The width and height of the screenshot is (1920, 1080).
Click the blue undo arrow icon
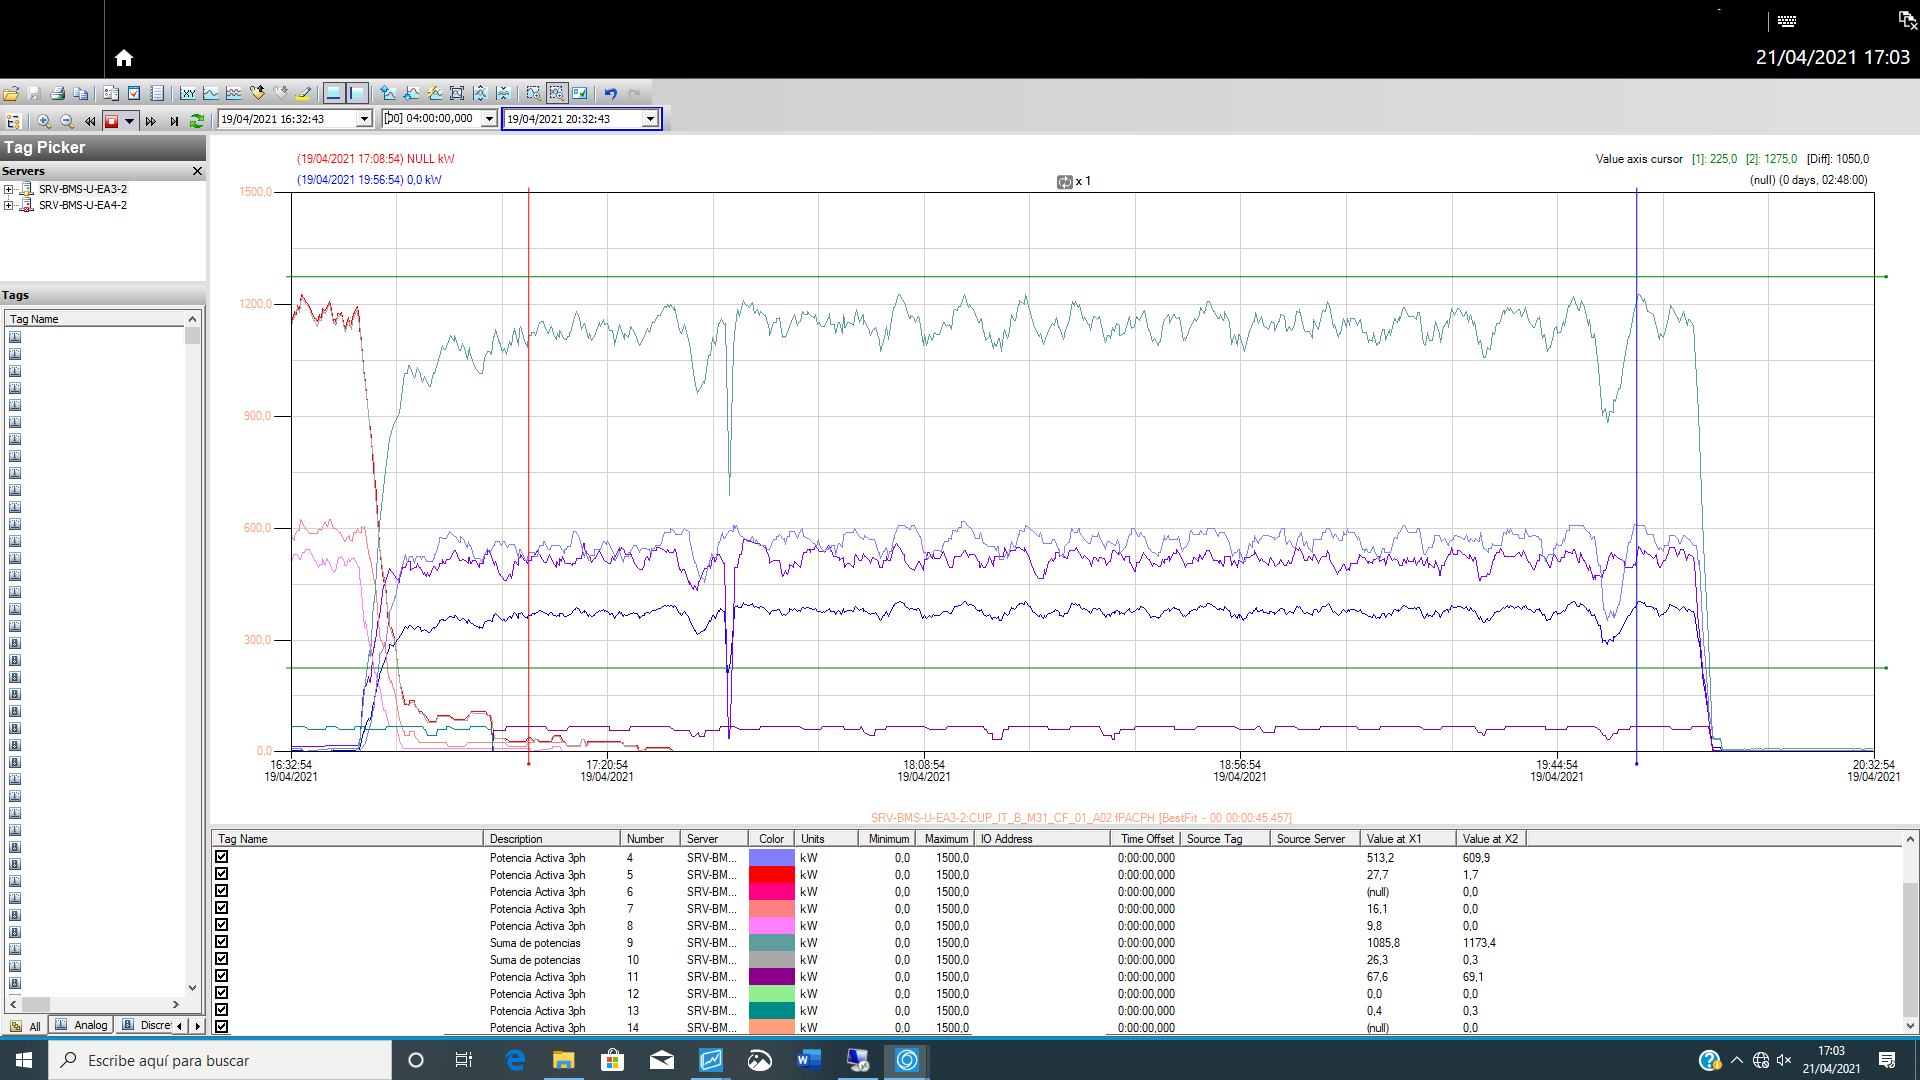pyautogui.click(x=610, y=93)
